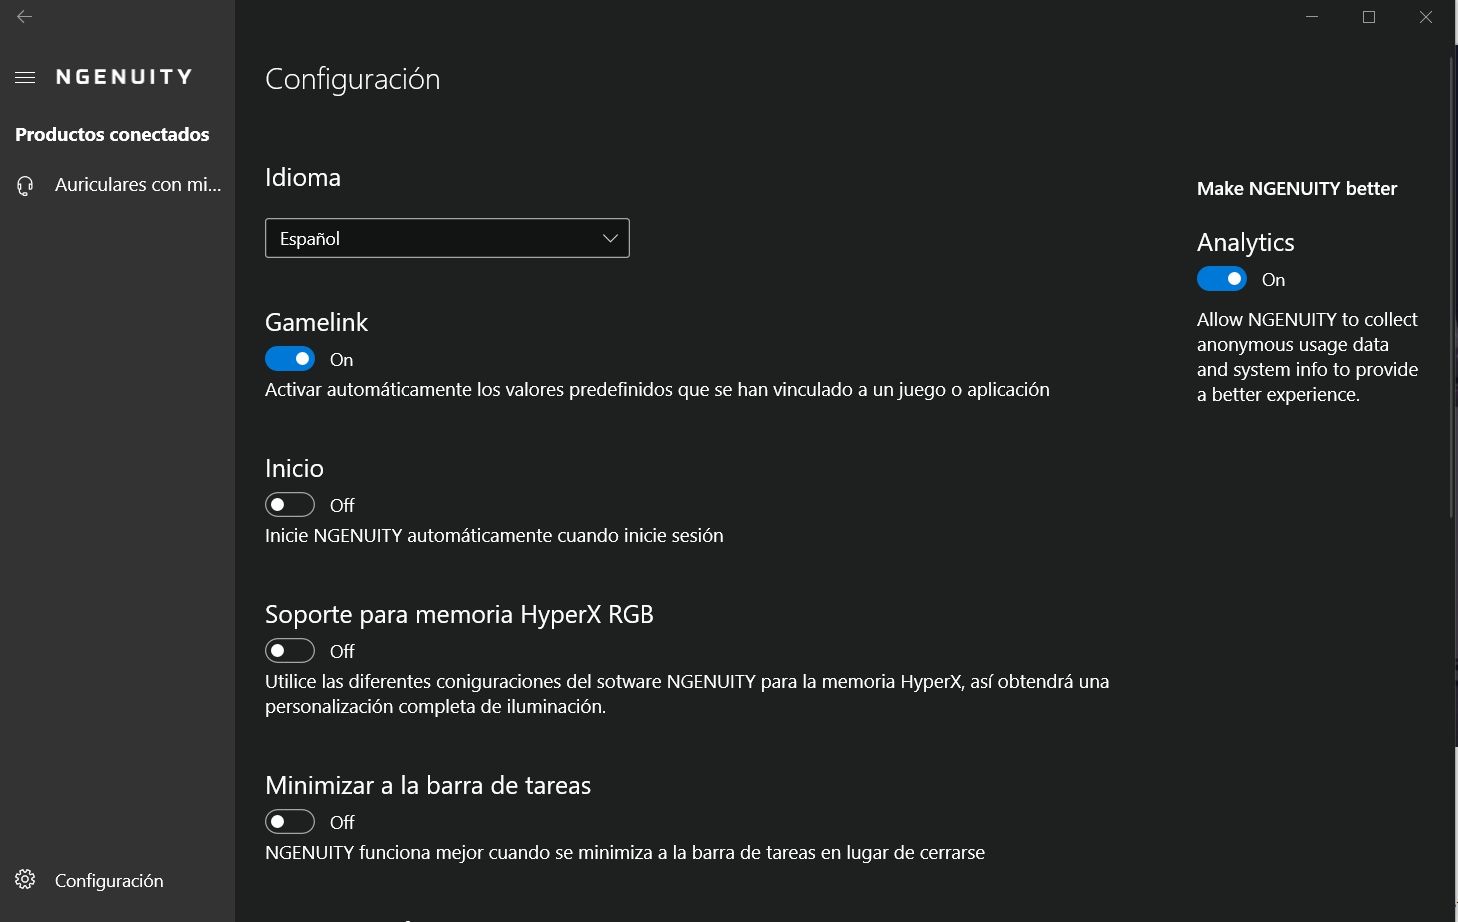Viewport: 1458px width, 922px height.
Task: Close the NGENUITY window
Action: pos(1426,17)
